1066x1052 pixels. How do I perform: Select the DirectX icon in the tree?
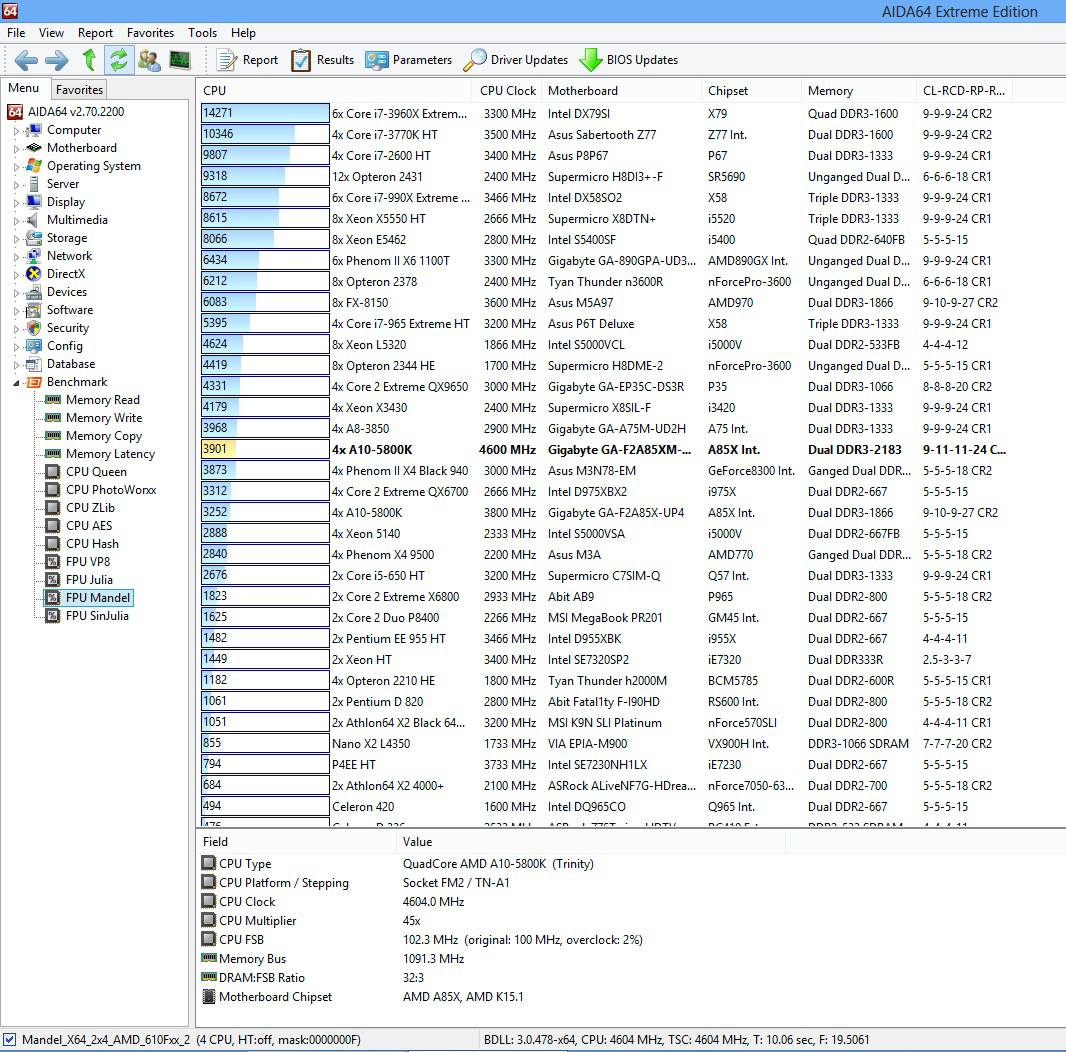click(33, 274)
